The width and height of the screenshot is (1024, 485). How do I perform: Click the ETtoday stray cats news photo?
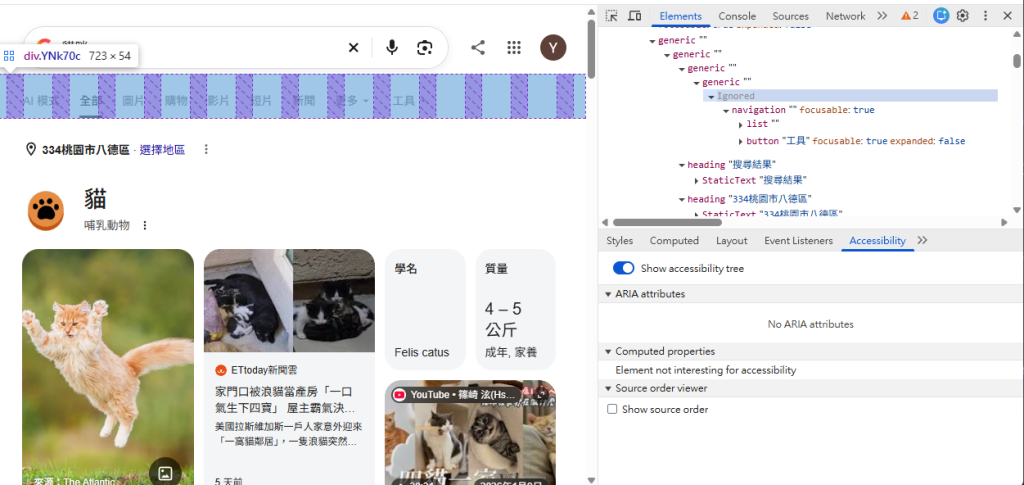pyautogui.click(x=289, y=301)
